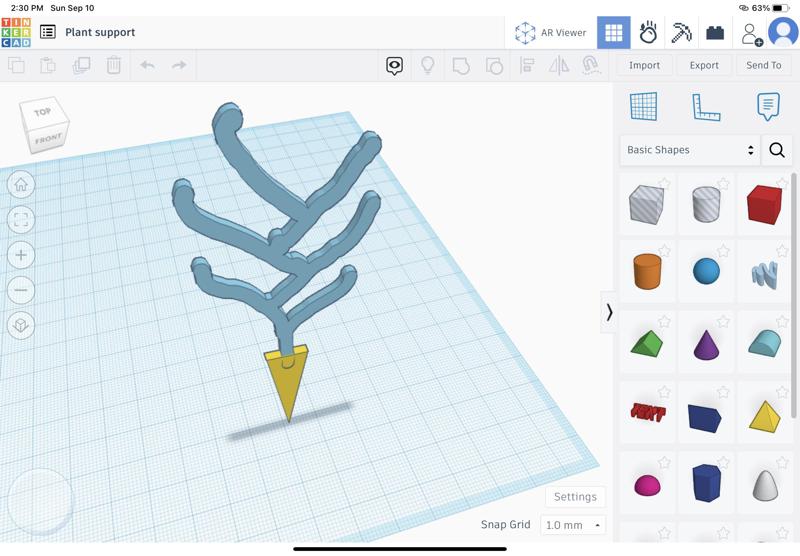Launch the AR Viewer
Screen dimensions: 800x556
551,33
